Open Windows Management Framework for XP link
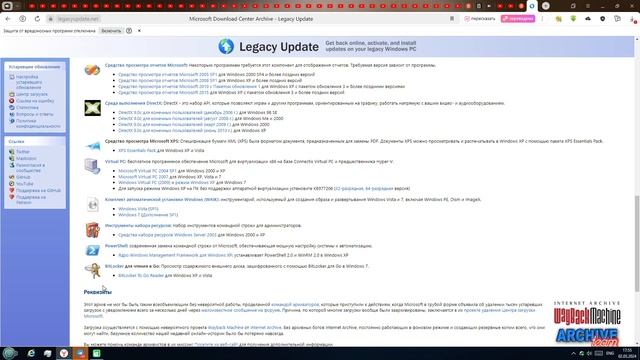This screenshot has height=360, width=640. [176, 256]
